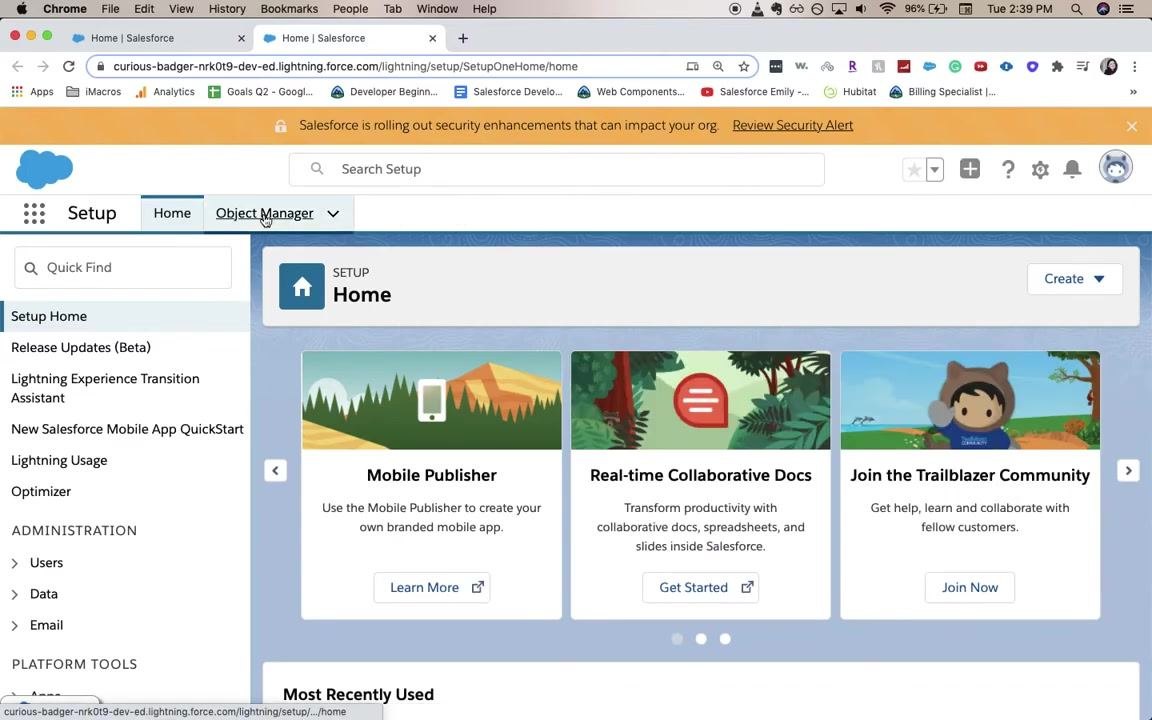Image resolution: width=1152 pixels, height=720 pixels.
Task: Show more bookmarks overflow chevron
Action: 1133,92
